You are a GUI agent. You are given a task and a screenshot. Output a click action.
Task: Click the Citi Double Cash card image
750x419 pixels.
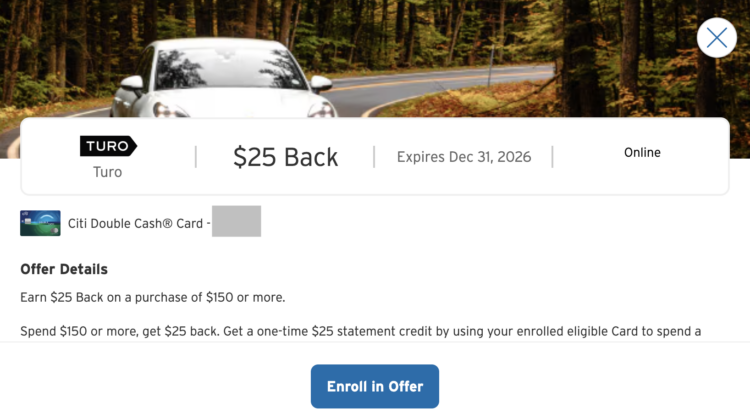40,223
